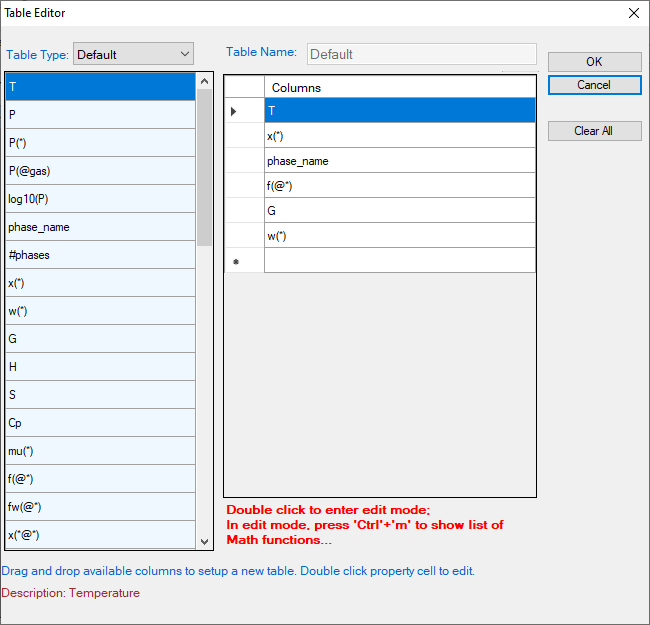Select the phase_name row in Columns table
Viewport: 650px width, 625px height.
click(399, 161)
